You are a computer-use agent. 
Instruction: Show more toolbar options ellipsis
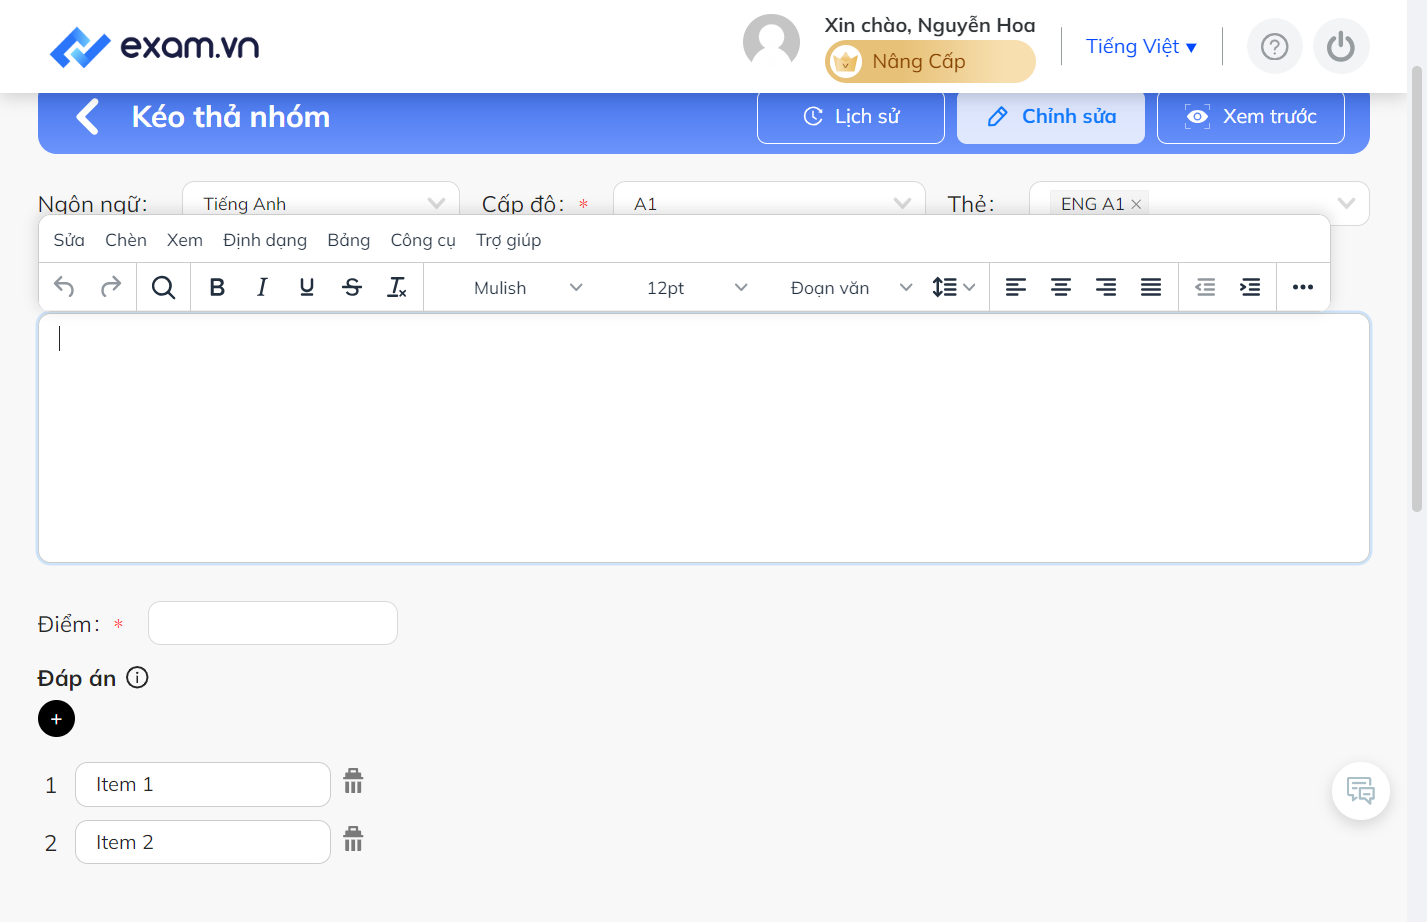1303,287
